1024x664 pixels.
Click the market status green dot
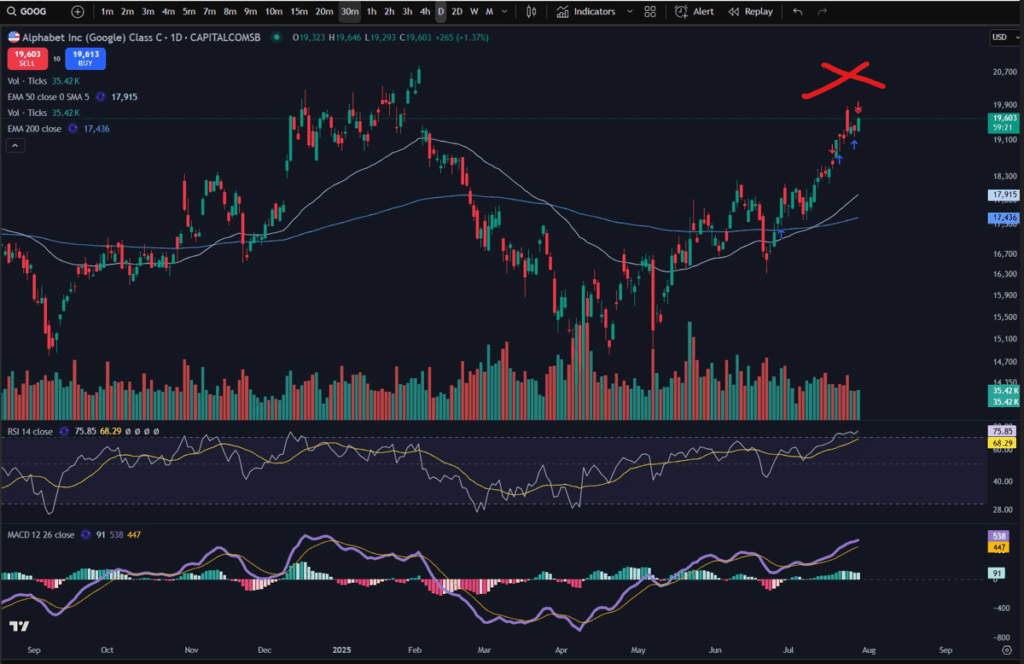click(x=277, y=37)
